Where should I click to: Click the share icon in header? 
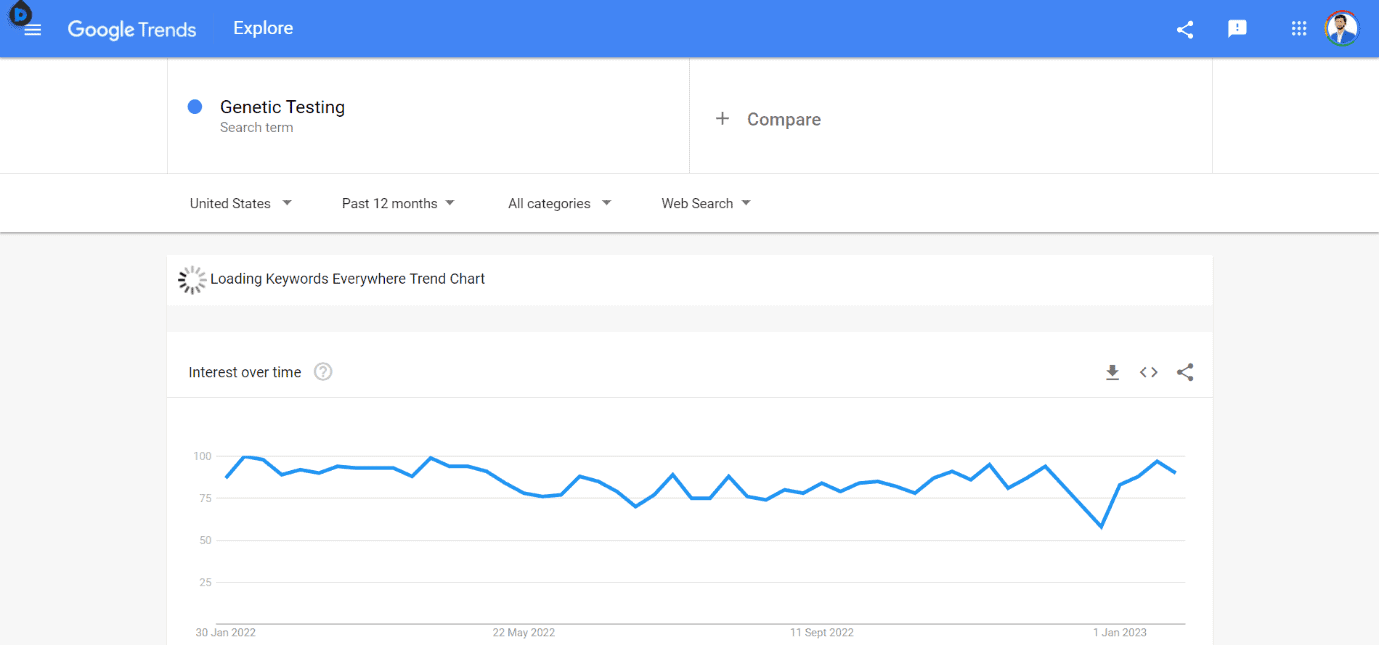tap(1185, 29)
